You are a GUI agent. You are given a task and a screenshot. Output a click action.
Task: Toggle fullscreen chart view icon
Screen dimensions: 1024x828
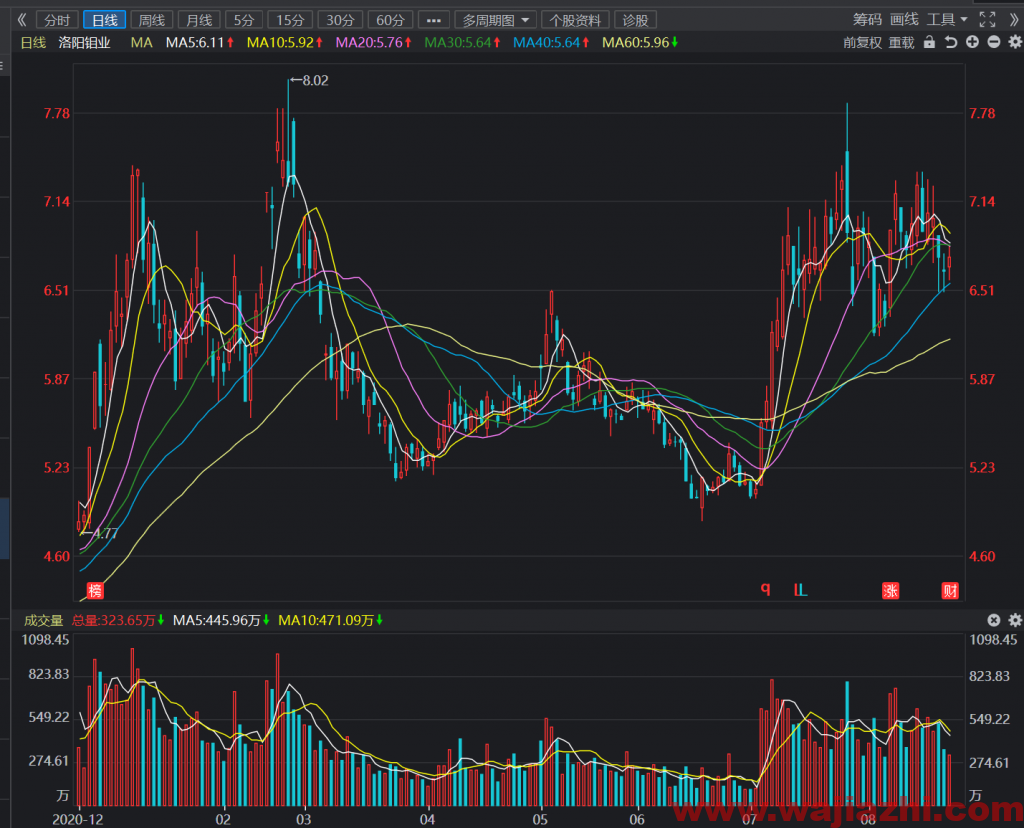[987, 20]
